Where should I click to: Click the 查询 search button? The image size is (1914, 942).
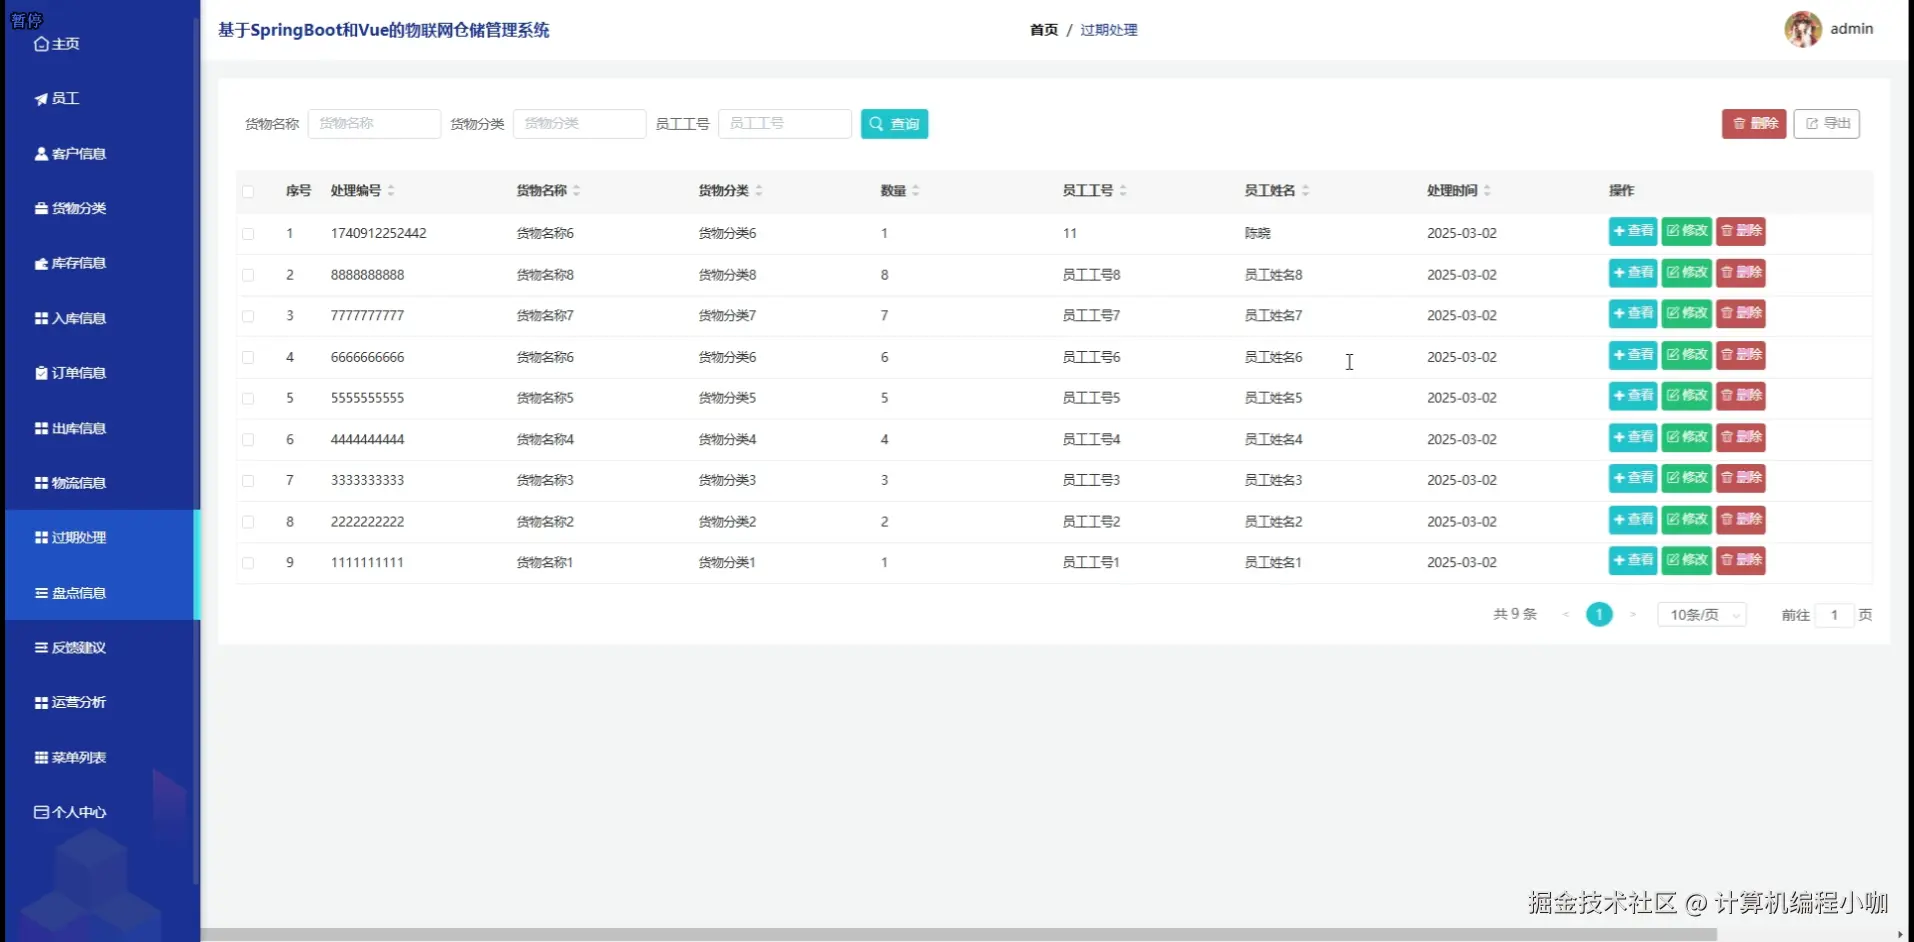click(x=894, y=124)
